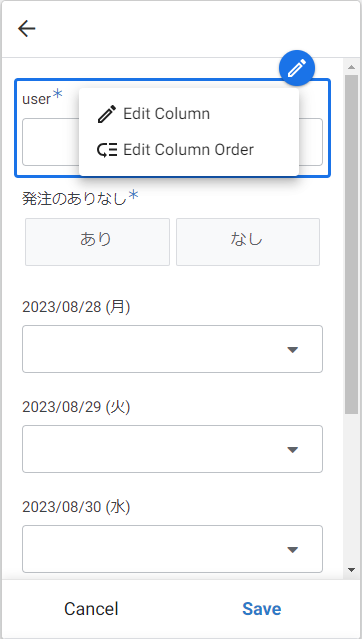Click into the user input field
The height and width of the screenshot is (639, 362).
click(172, 142)
